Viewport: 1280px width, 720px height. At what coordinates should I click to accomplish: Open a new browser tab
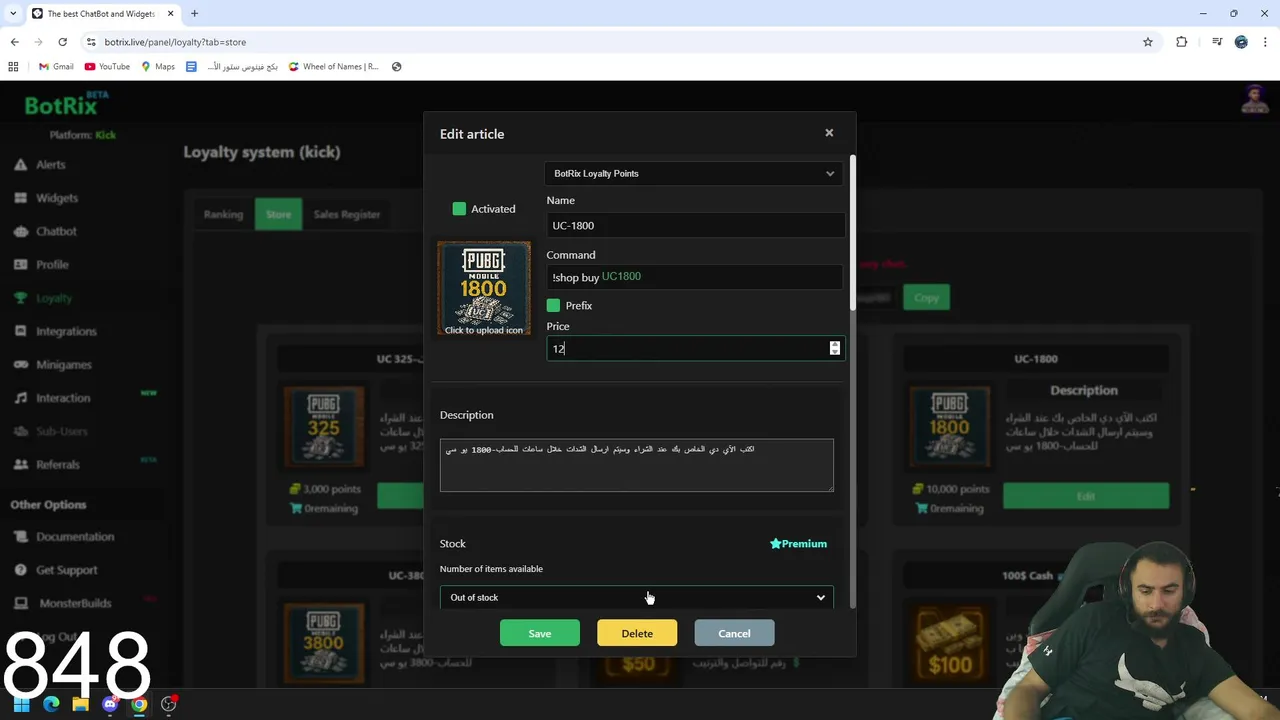click(x=194, y=14)
